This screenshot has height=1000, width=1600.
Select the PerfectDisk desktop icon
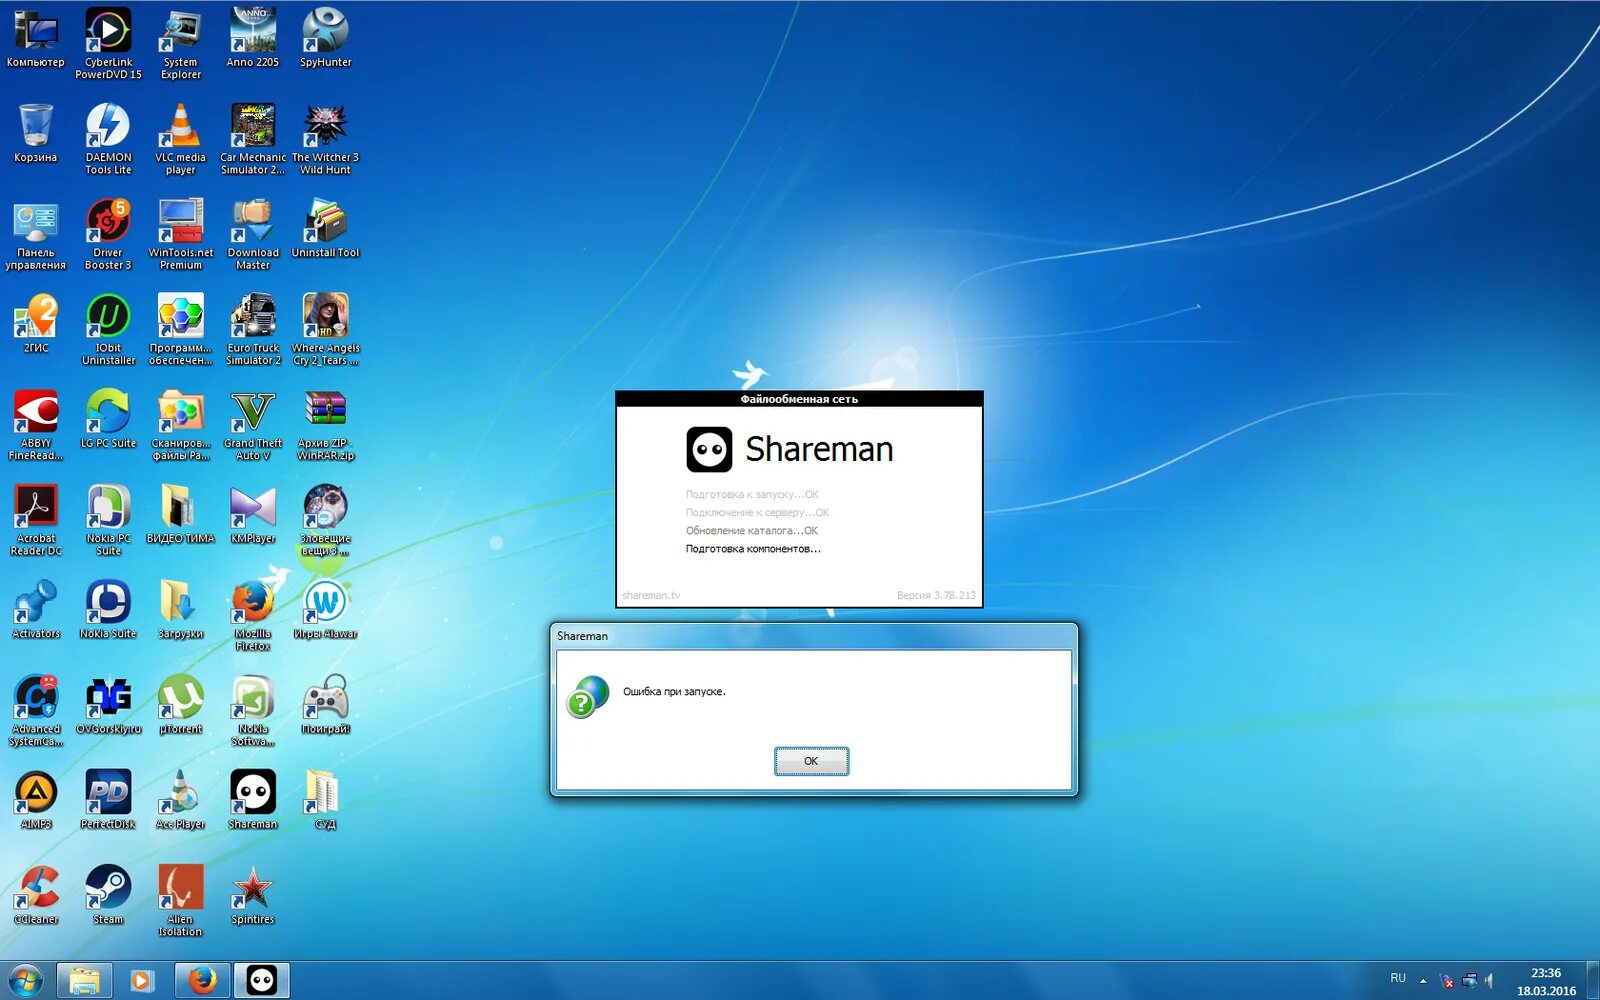pyautogui.click(x=108, y=800)
